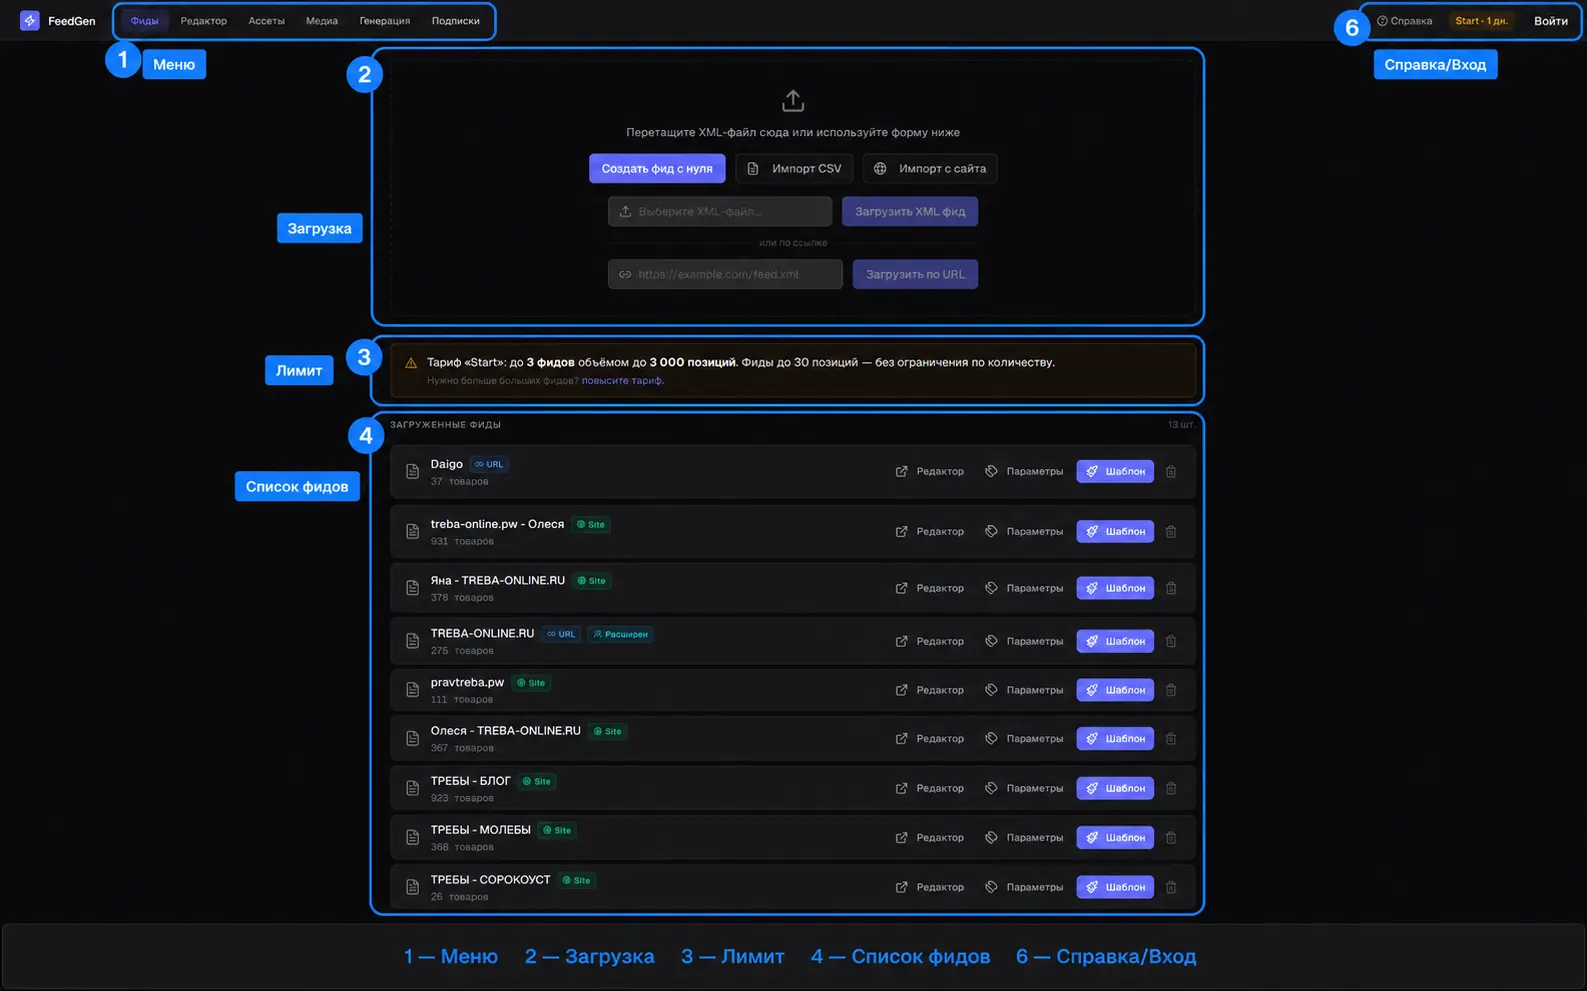Click the warning triangle in tariff notice

(x=411, y=363)
